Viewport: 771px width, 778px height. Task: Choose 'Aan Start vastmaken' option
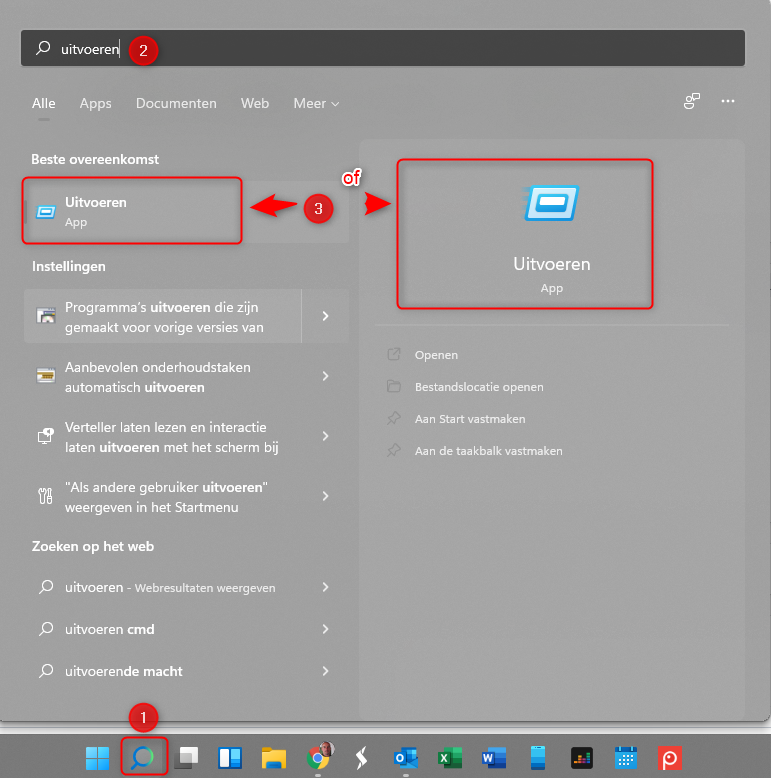tap(469, 419)
